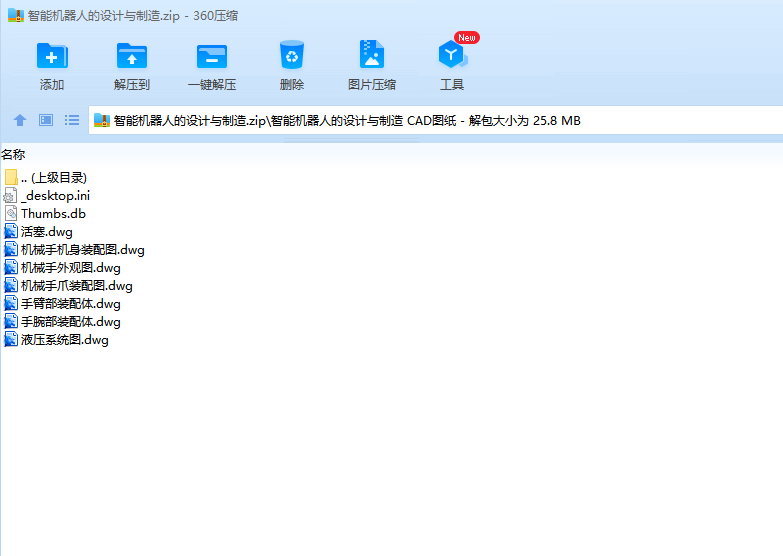Open the 工具 (Tools) hexagon icon

point(452,54)
